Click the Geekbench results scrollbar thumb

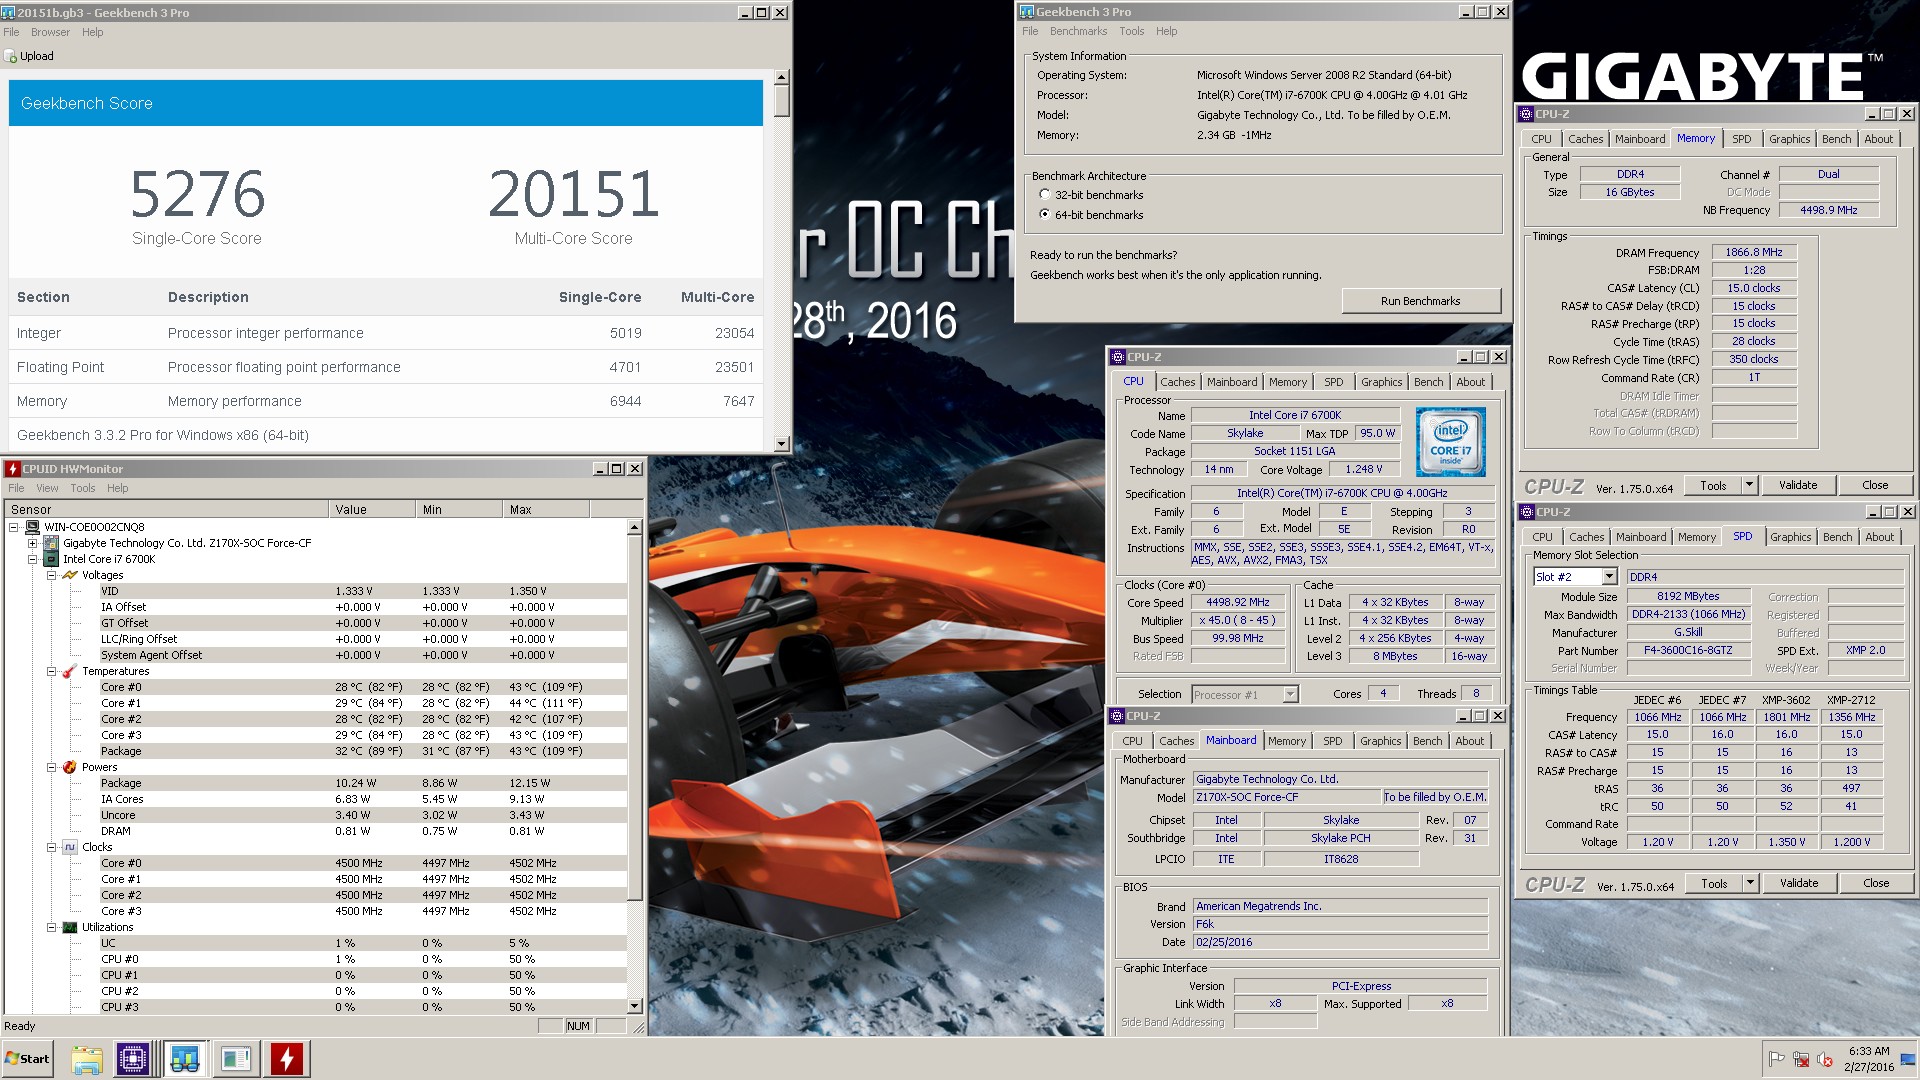(782, 102)
